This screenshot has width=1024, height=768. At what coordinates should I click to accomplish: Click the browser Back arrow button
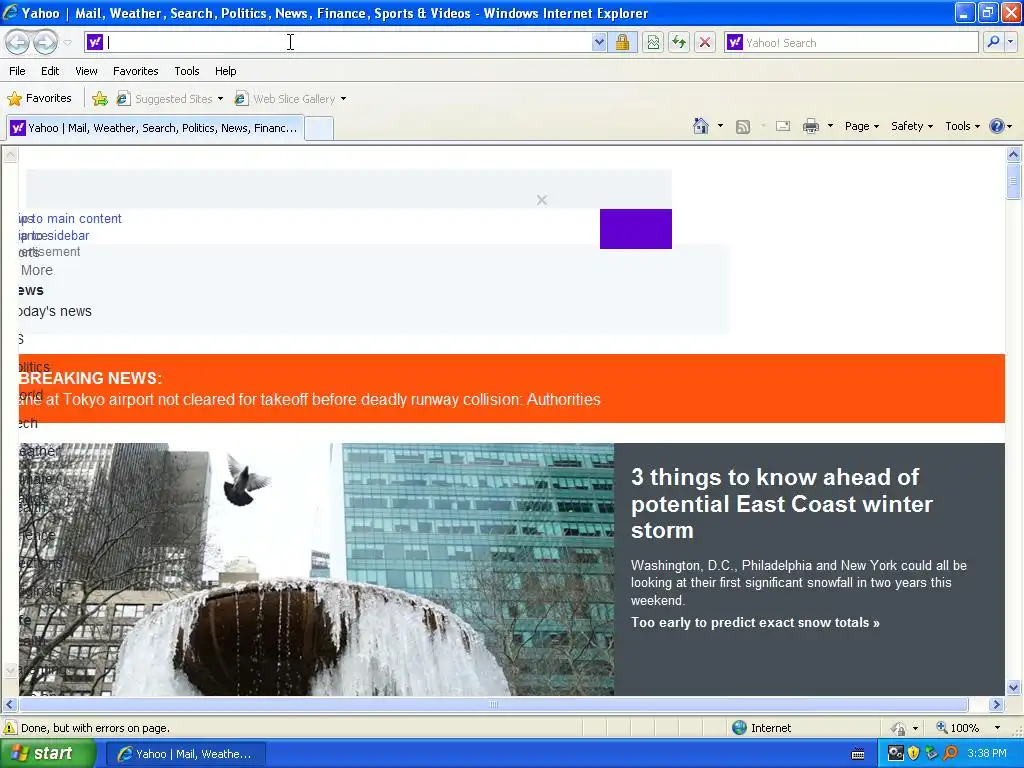[18, 42]
